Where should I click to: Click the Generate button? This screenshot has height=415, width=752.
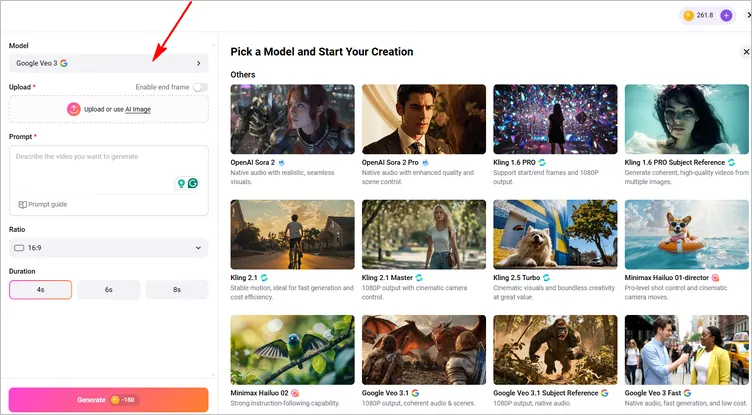coord(109,400)
